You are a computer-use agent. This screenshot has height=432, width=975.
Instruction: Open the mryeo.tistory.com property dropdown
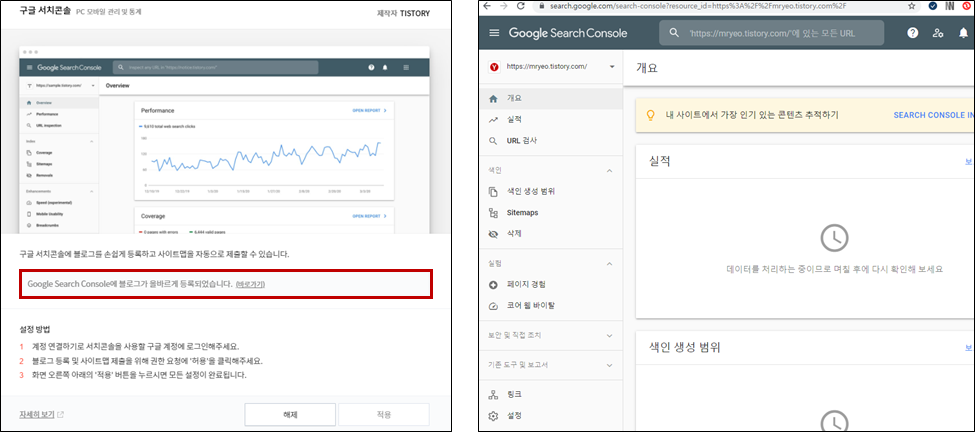click(612, 67)
